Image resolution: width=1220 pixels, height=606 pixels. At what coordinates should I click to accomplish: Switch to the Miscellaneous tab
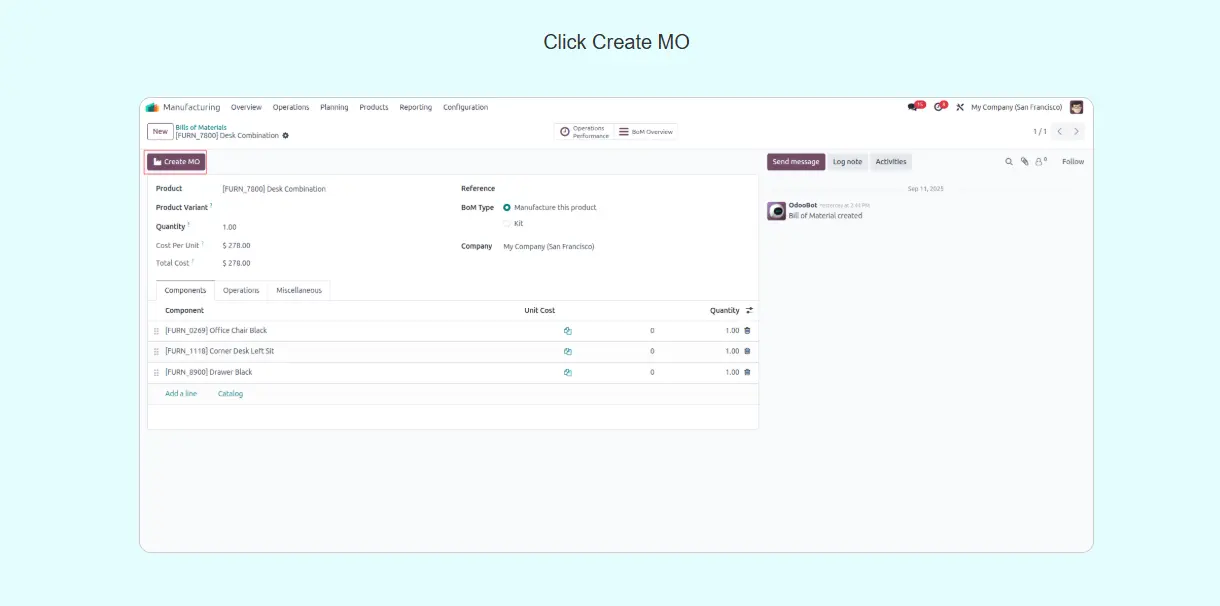299,290
